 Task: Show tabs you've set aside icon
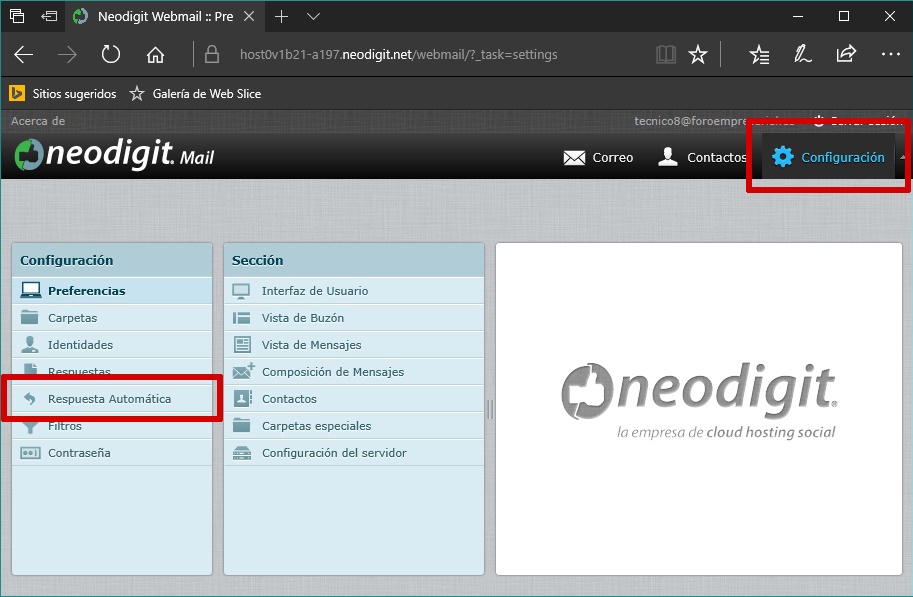tap(17, 16)
